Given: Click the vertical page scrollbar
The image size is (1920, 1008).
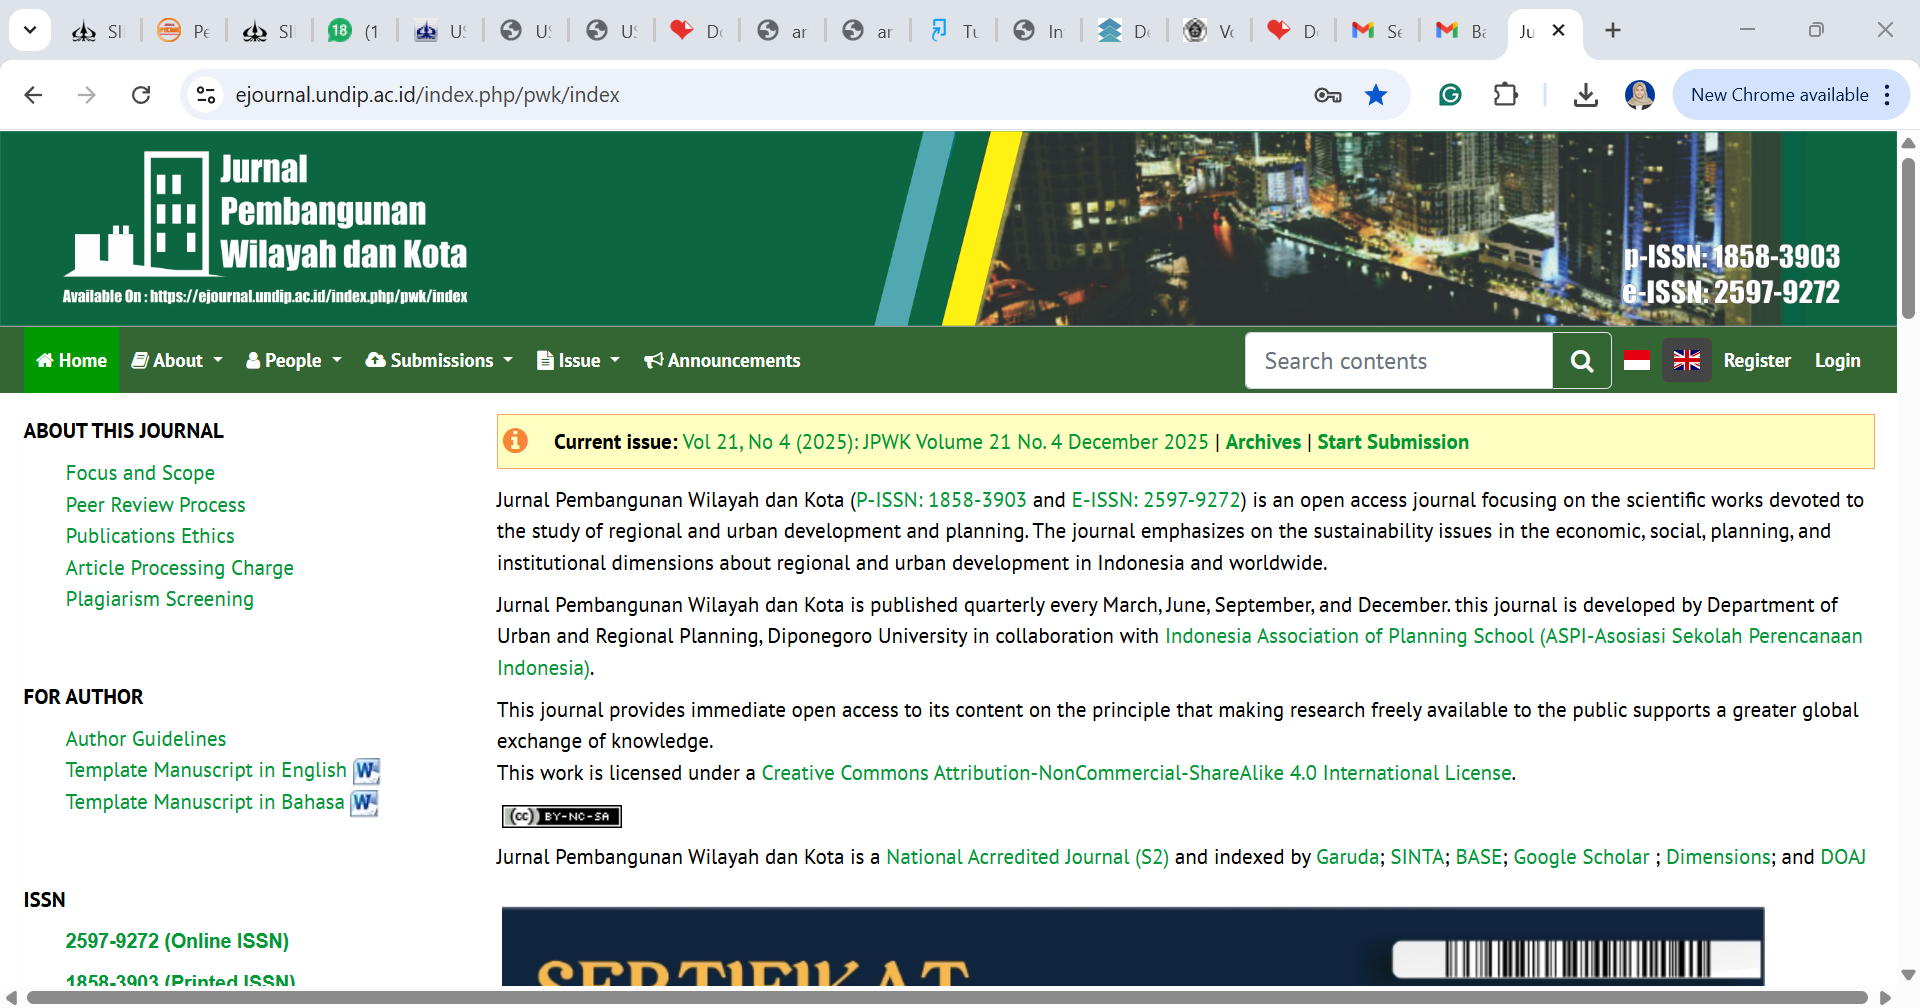Looking at the screenshot, I should coord(1908,240).
